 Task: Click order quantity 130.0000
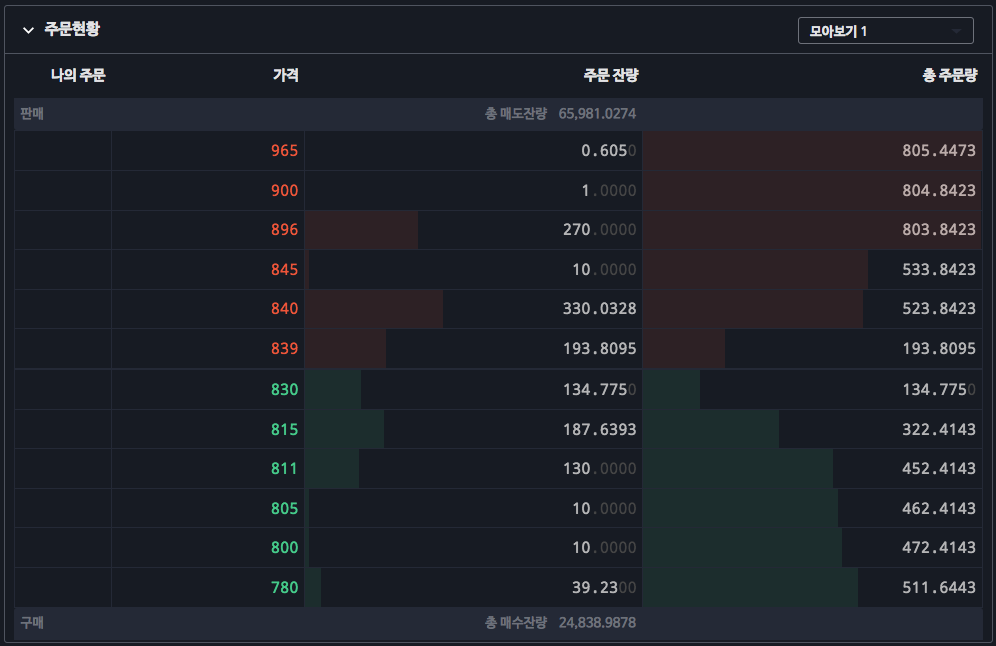click(x=600, y=468)
